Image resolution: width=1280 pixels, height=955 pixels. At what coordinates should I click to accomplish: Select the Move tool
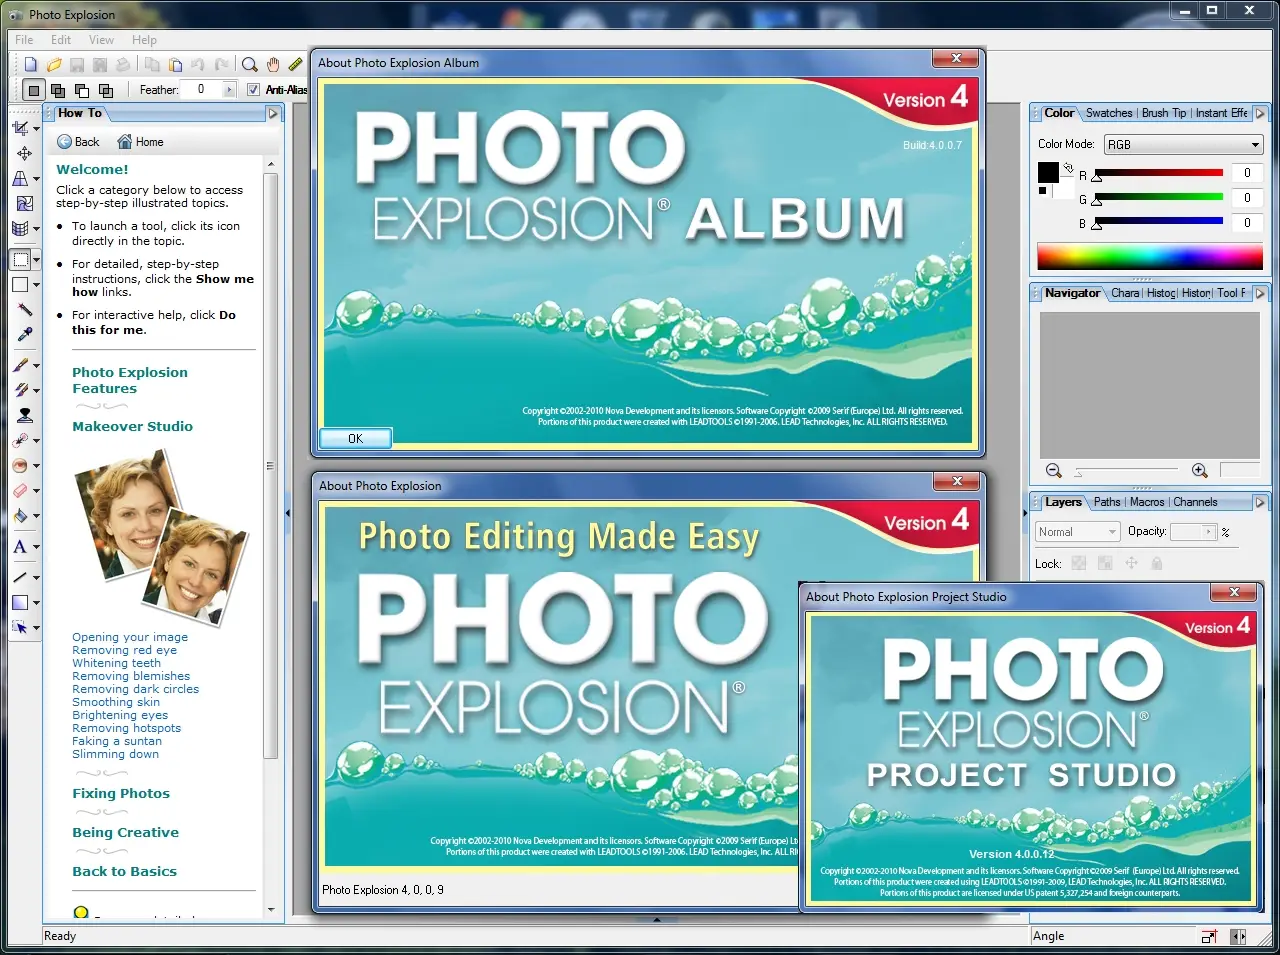pyautogui.click(x=24, y=153)
